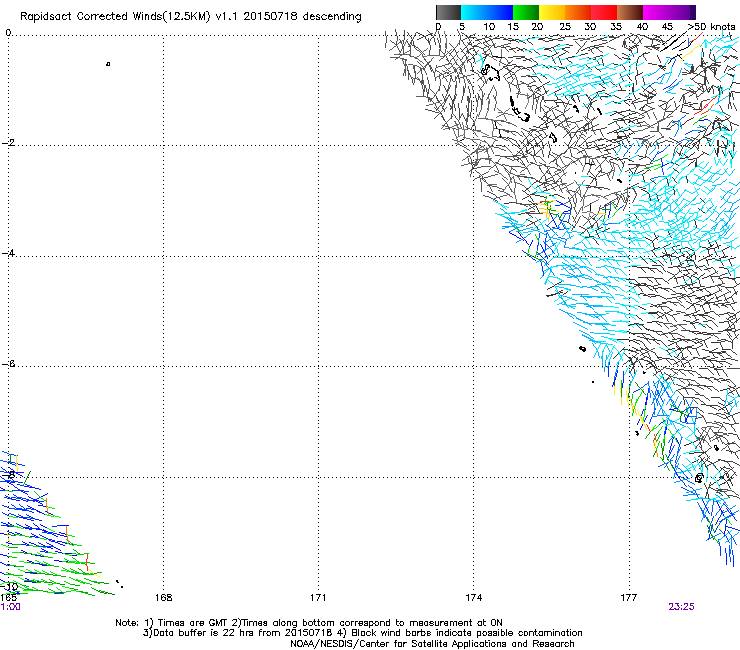740x650 pixels.
Task: Click the latitude label '-2'
Action: (x=9, y=143)
